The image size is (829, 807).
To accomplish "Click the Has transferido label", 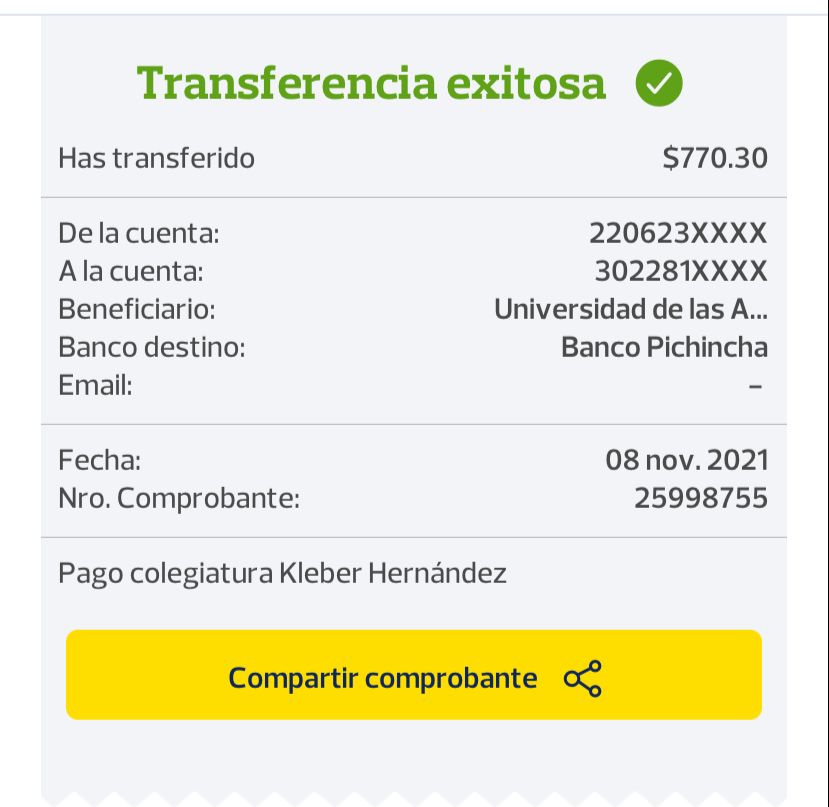I will (156, 158).
